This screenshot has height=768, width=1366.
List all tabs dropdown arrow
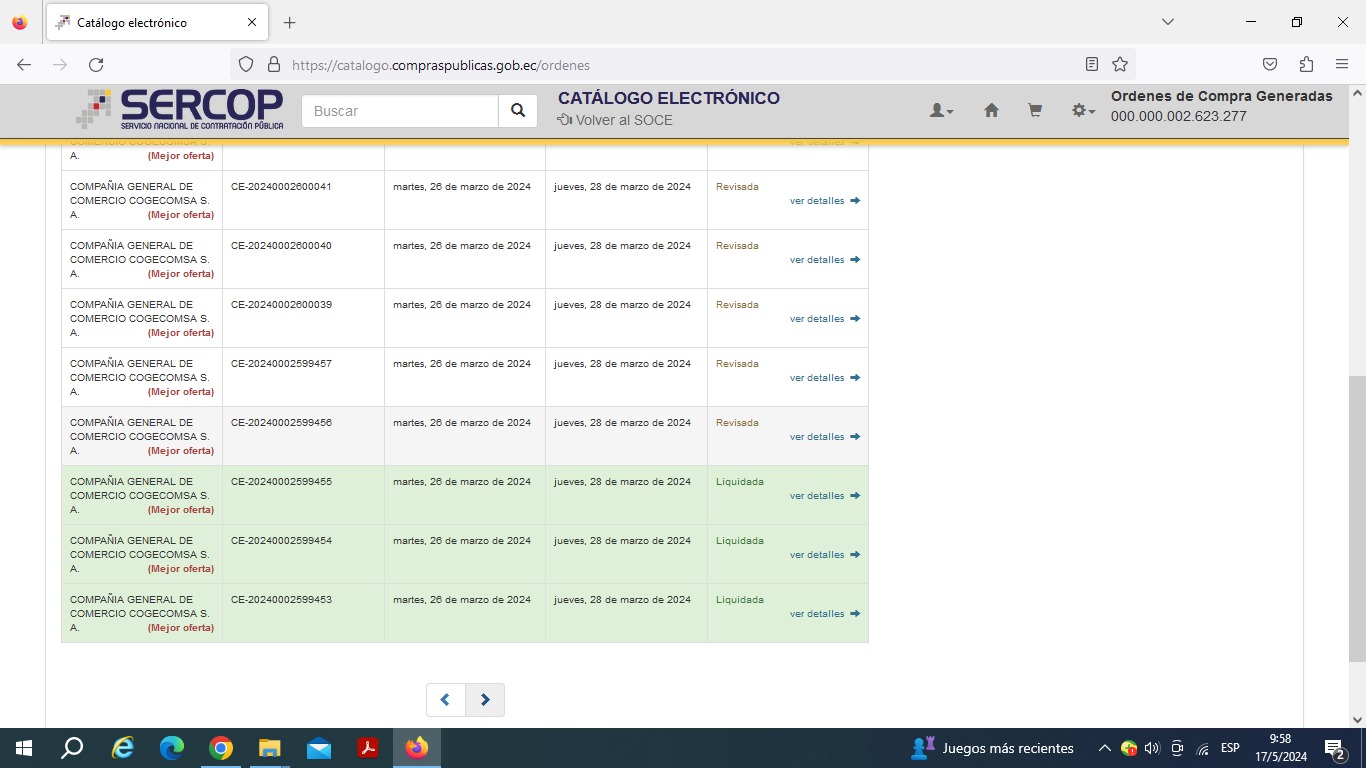point(1167,22)
